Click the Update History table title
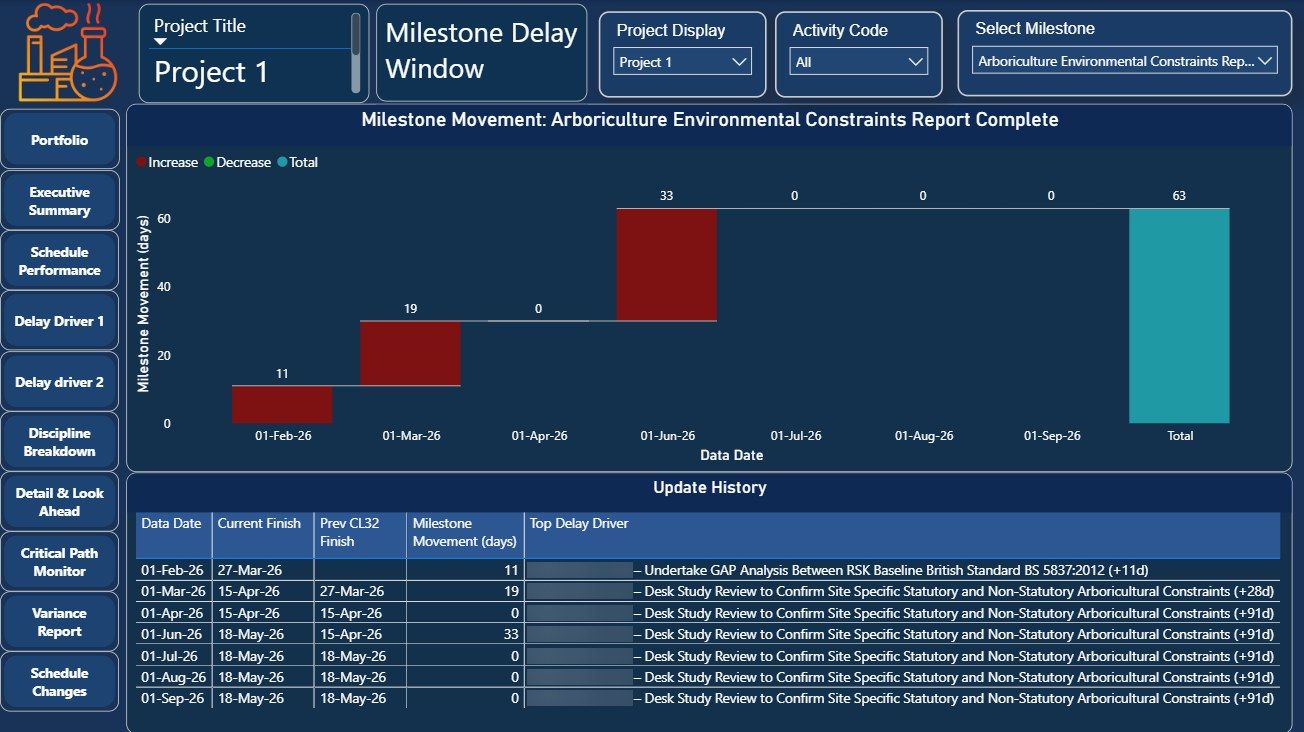 click(x=709, y=488)
